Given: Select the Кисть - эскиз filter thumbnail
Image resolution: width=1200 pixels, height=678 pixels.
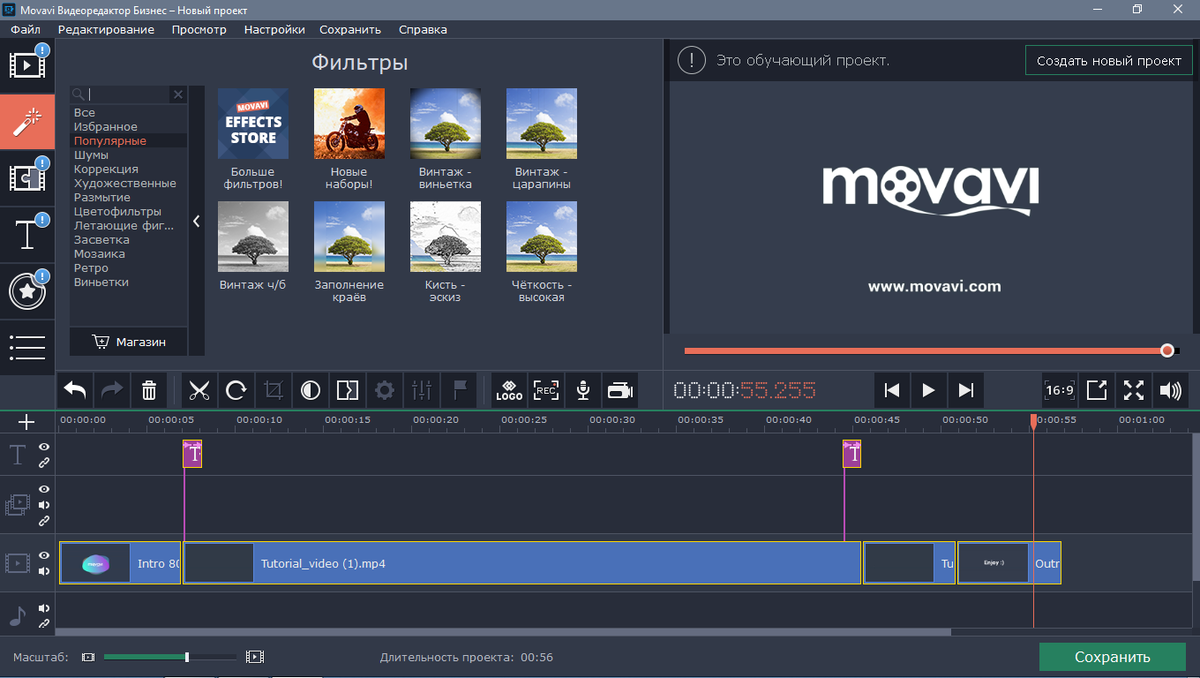Looking at the screenshot, I should (445, 236).
